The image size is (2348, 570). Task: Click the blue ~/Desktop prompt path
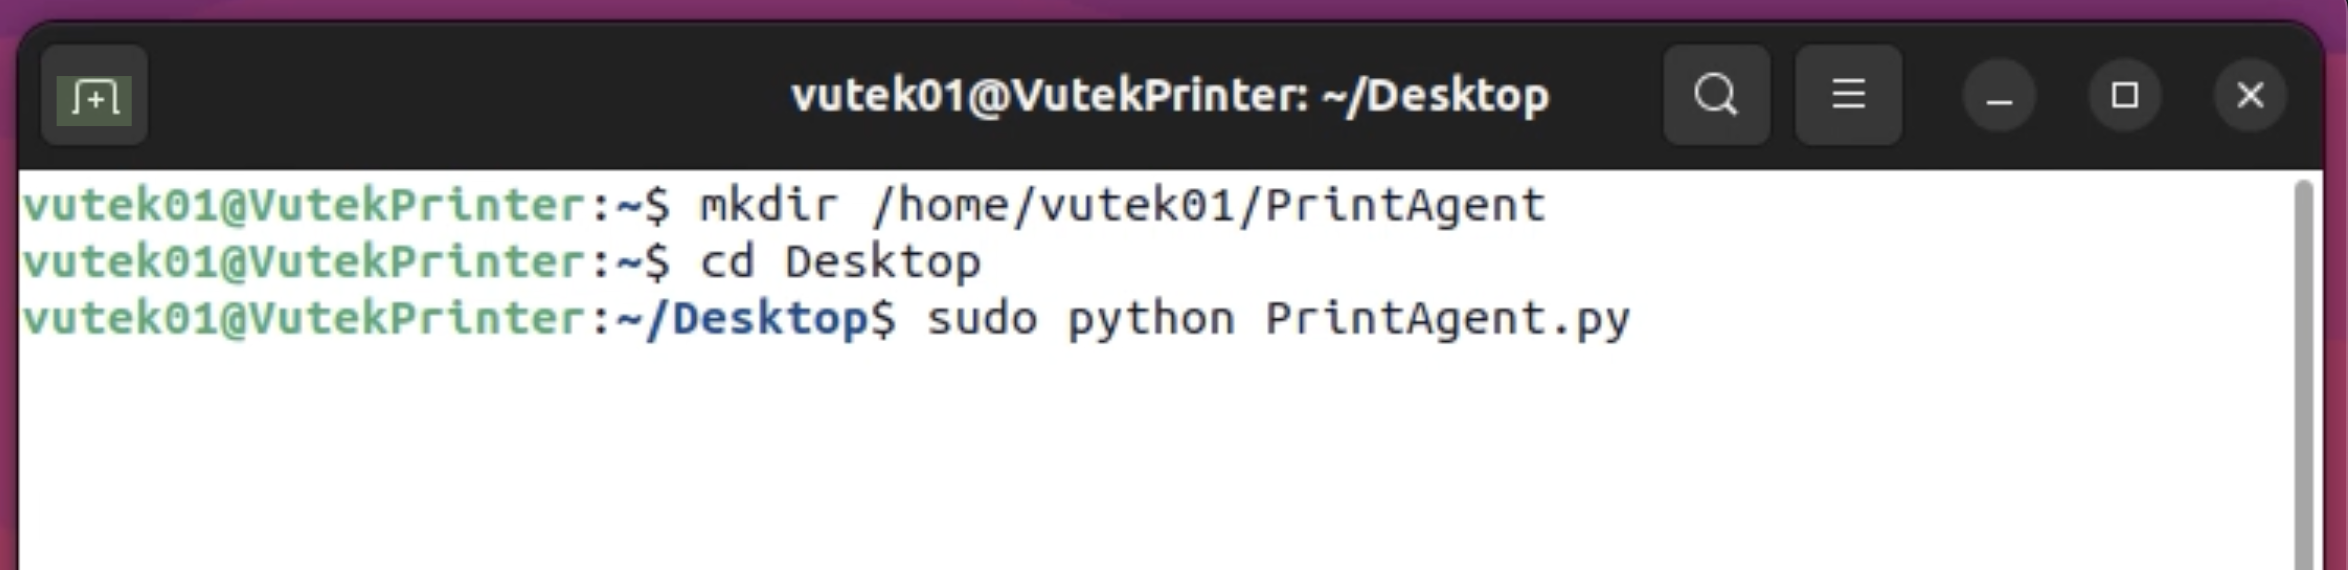pos(743,319)
